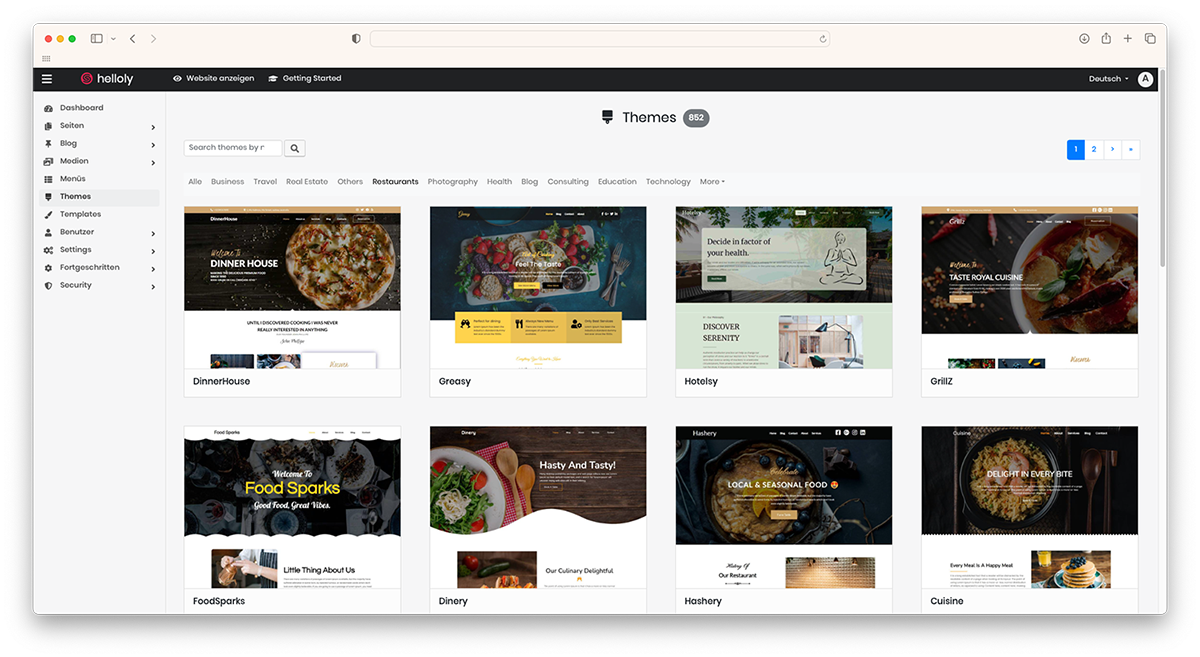Select the Photography category filter
Screen dimensions: 1200x657
(453, 182)
